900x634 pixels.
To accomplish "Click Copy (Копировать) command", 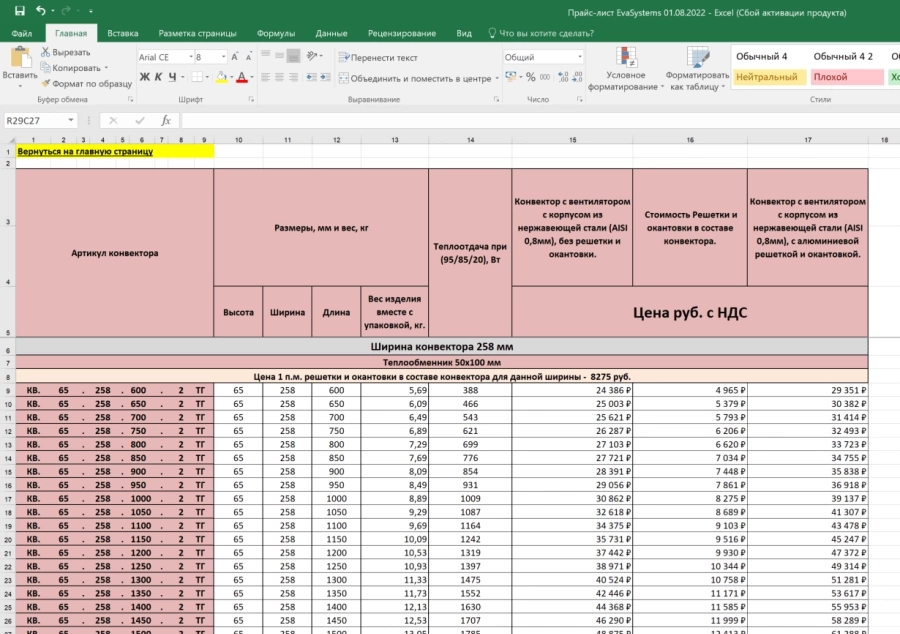I will coord(71,68).
